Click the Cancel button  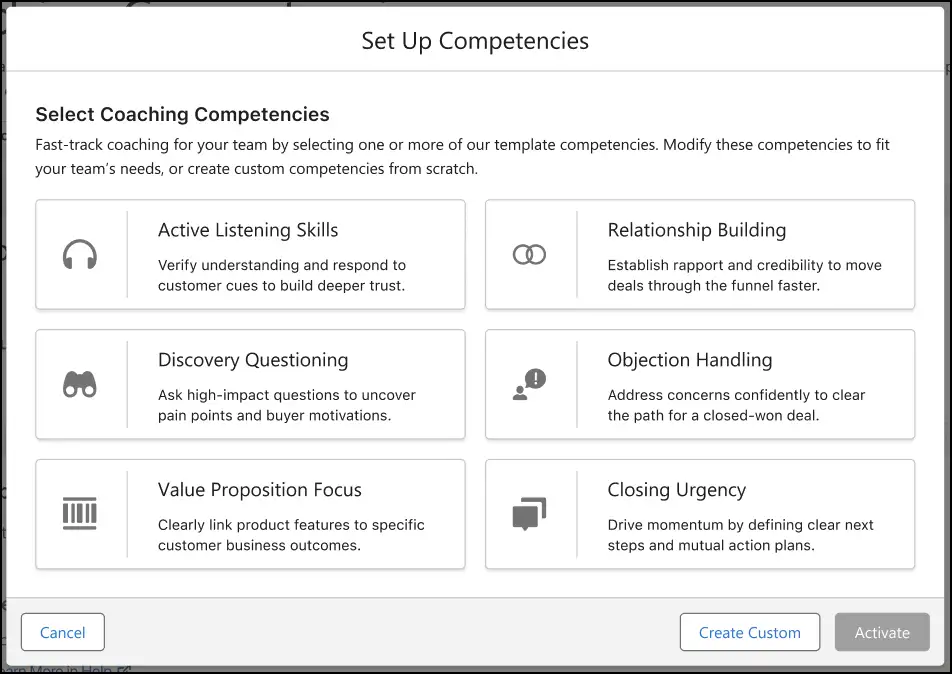[x=63, y=632]
